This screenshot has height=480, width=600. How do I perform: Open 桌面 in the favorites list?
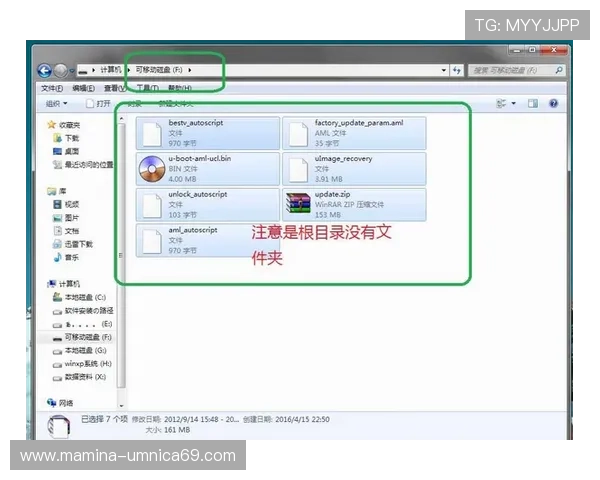[x=72, y=152]
